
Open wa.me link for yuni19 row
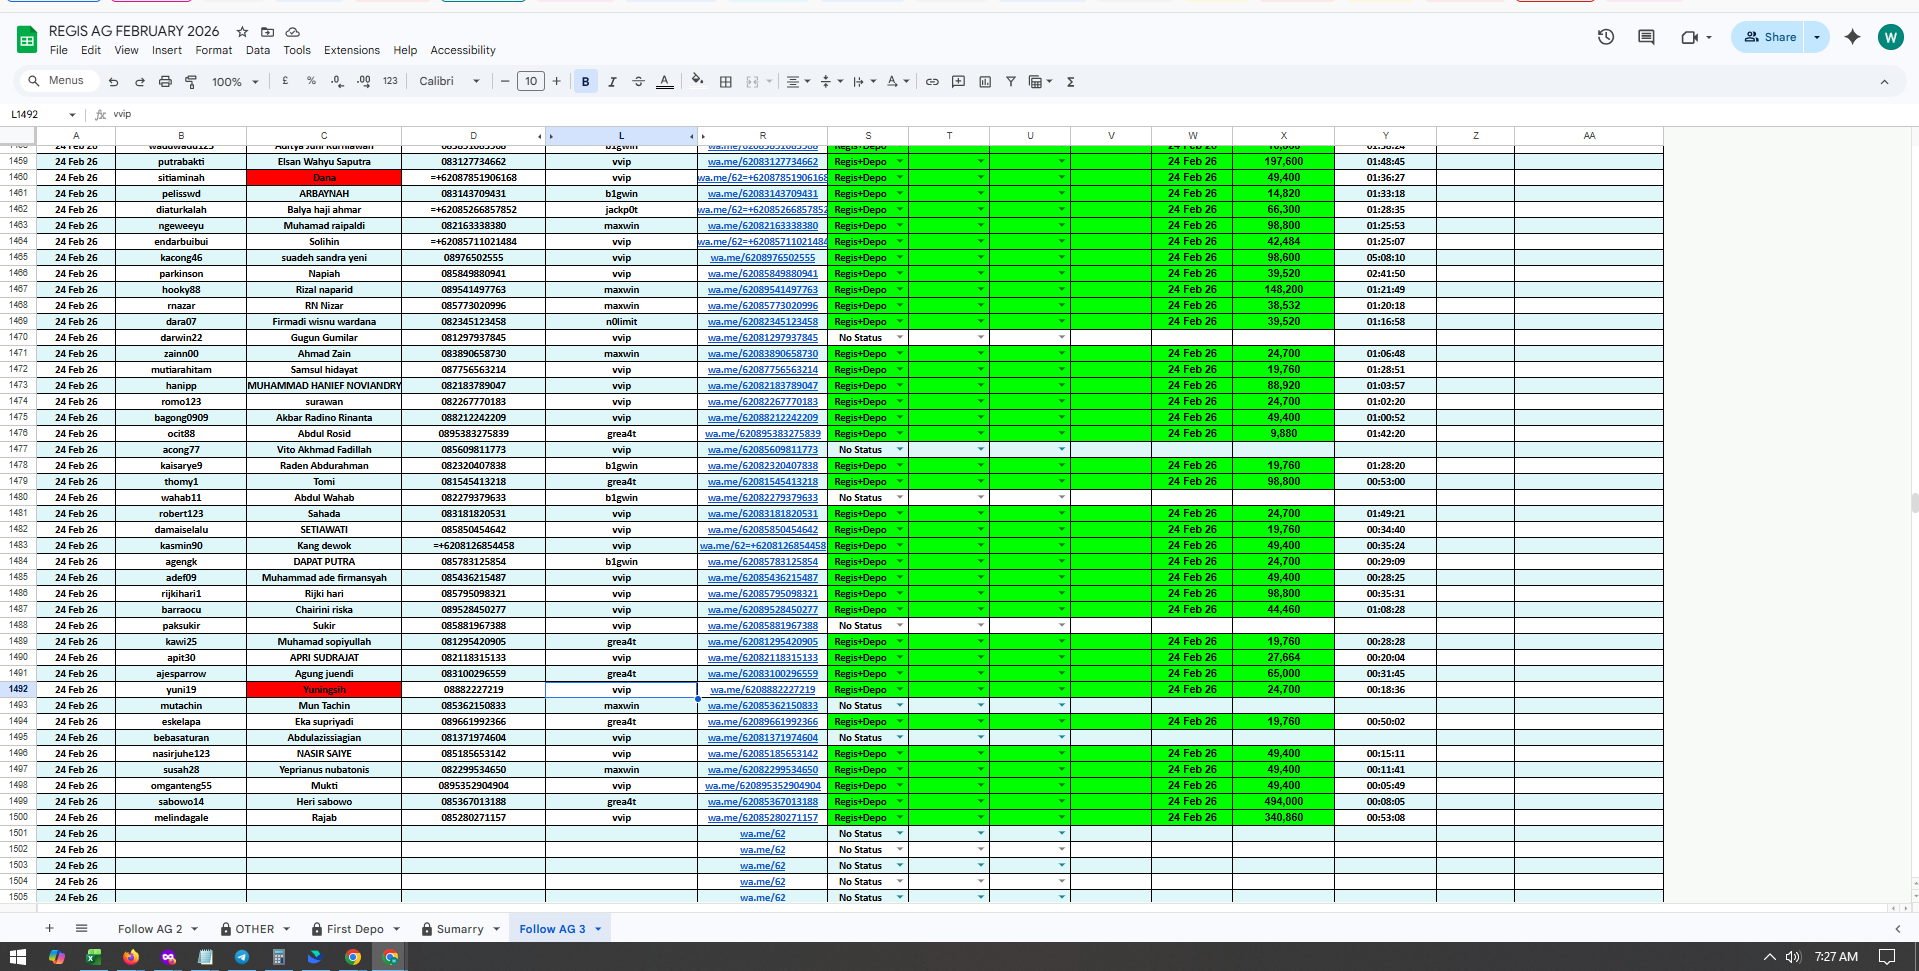pyautogui.click(x=762, y=690)
